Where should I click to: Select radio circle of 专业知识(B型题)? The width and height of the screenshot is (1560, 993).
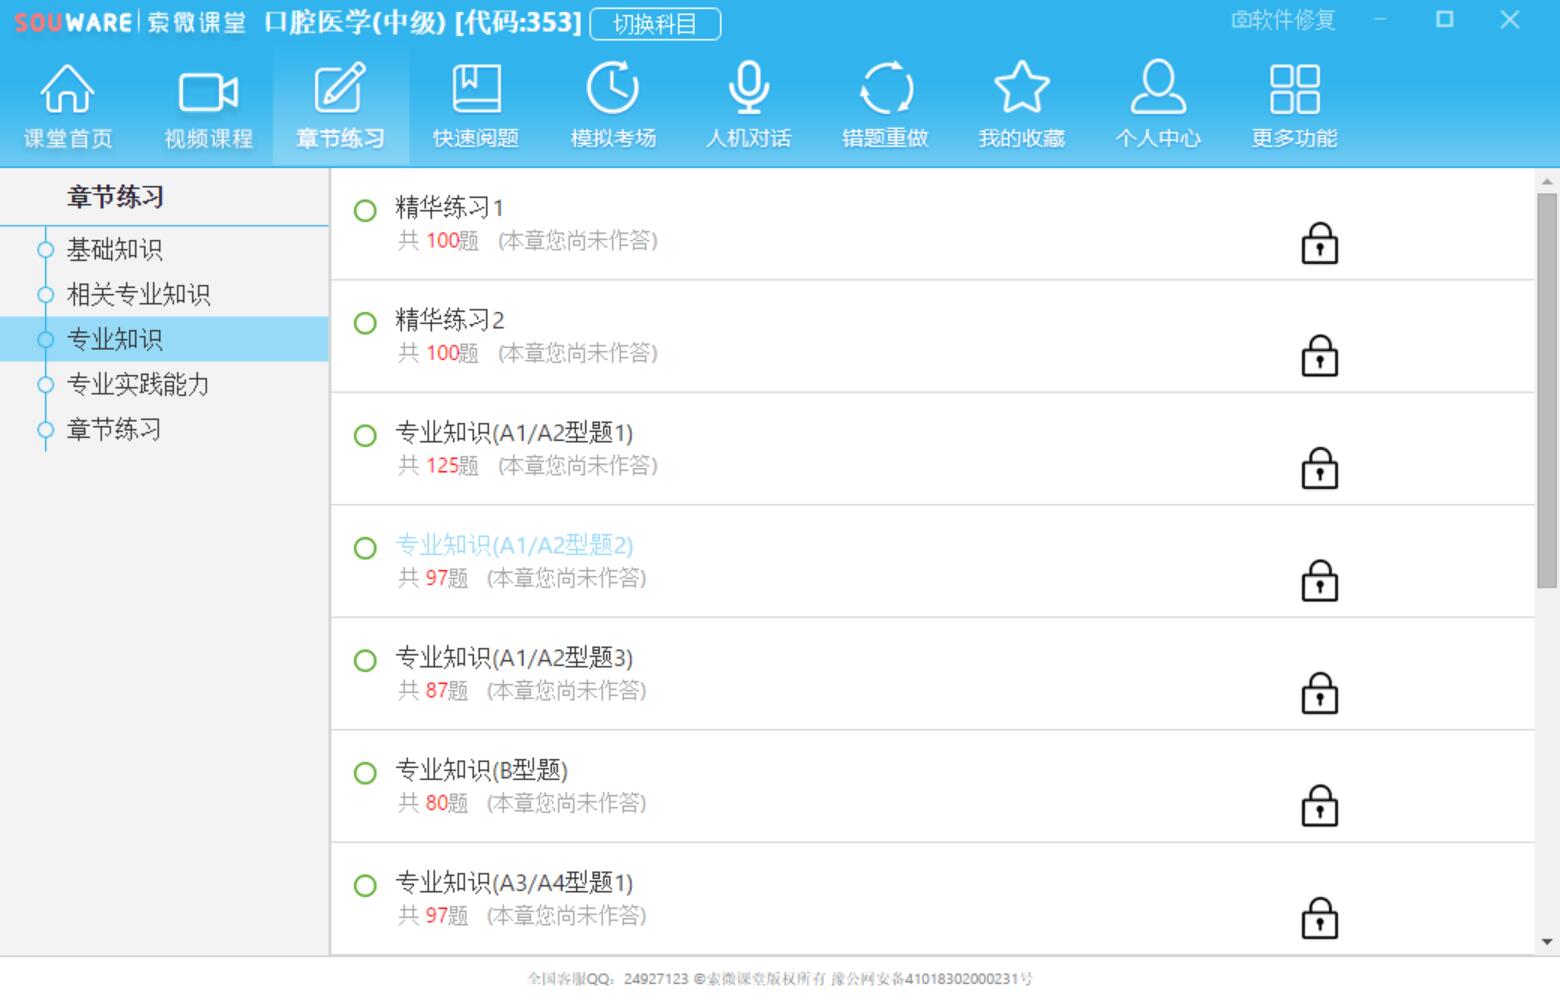click(x=365, y=773)
